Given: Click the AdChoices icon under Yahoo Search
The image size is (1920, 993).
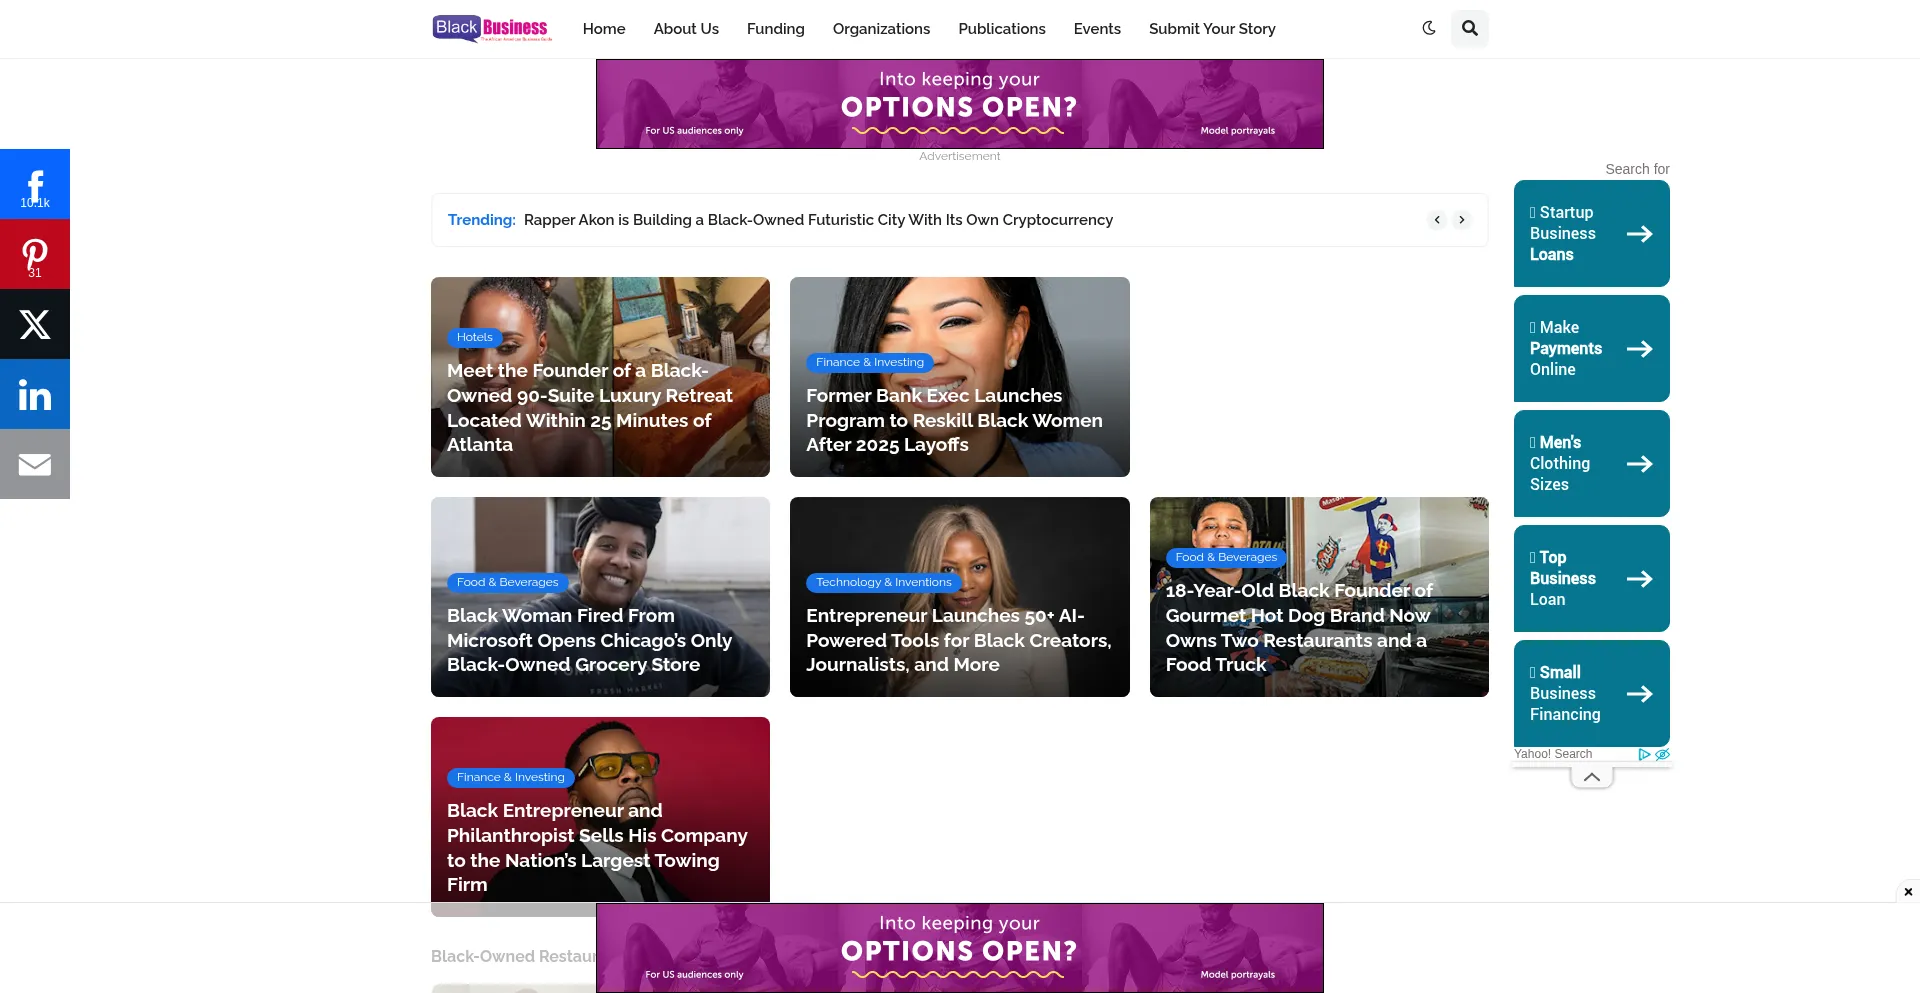Looking at the screenshot, I should [x=1644, y=755].
